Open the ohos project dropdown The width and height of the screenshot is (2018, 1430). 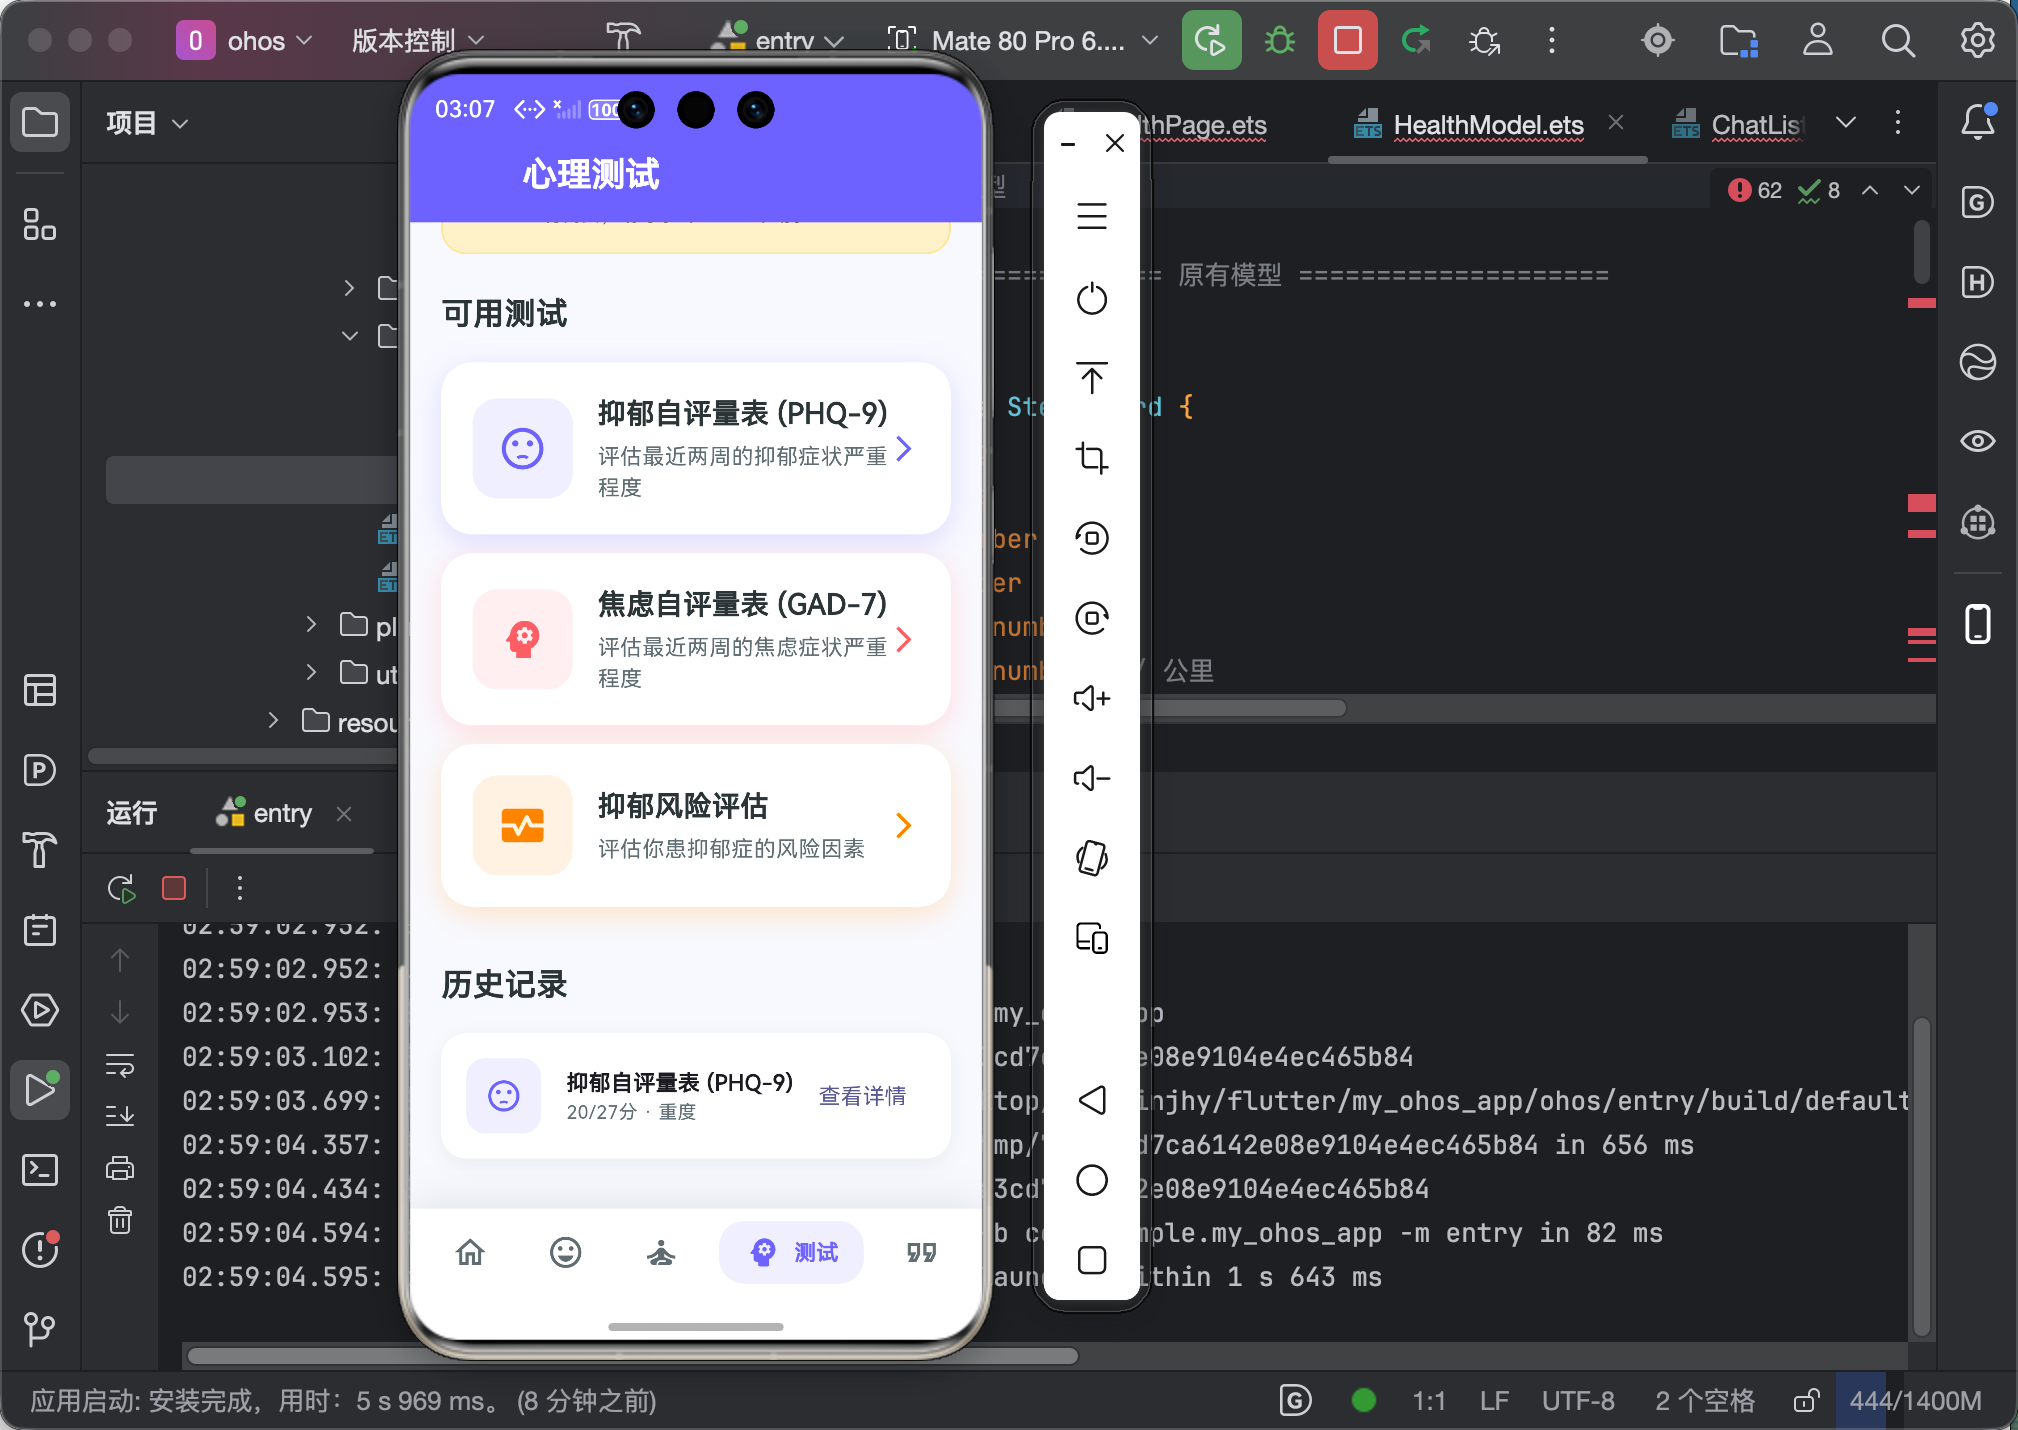click(x=246, y=41)
